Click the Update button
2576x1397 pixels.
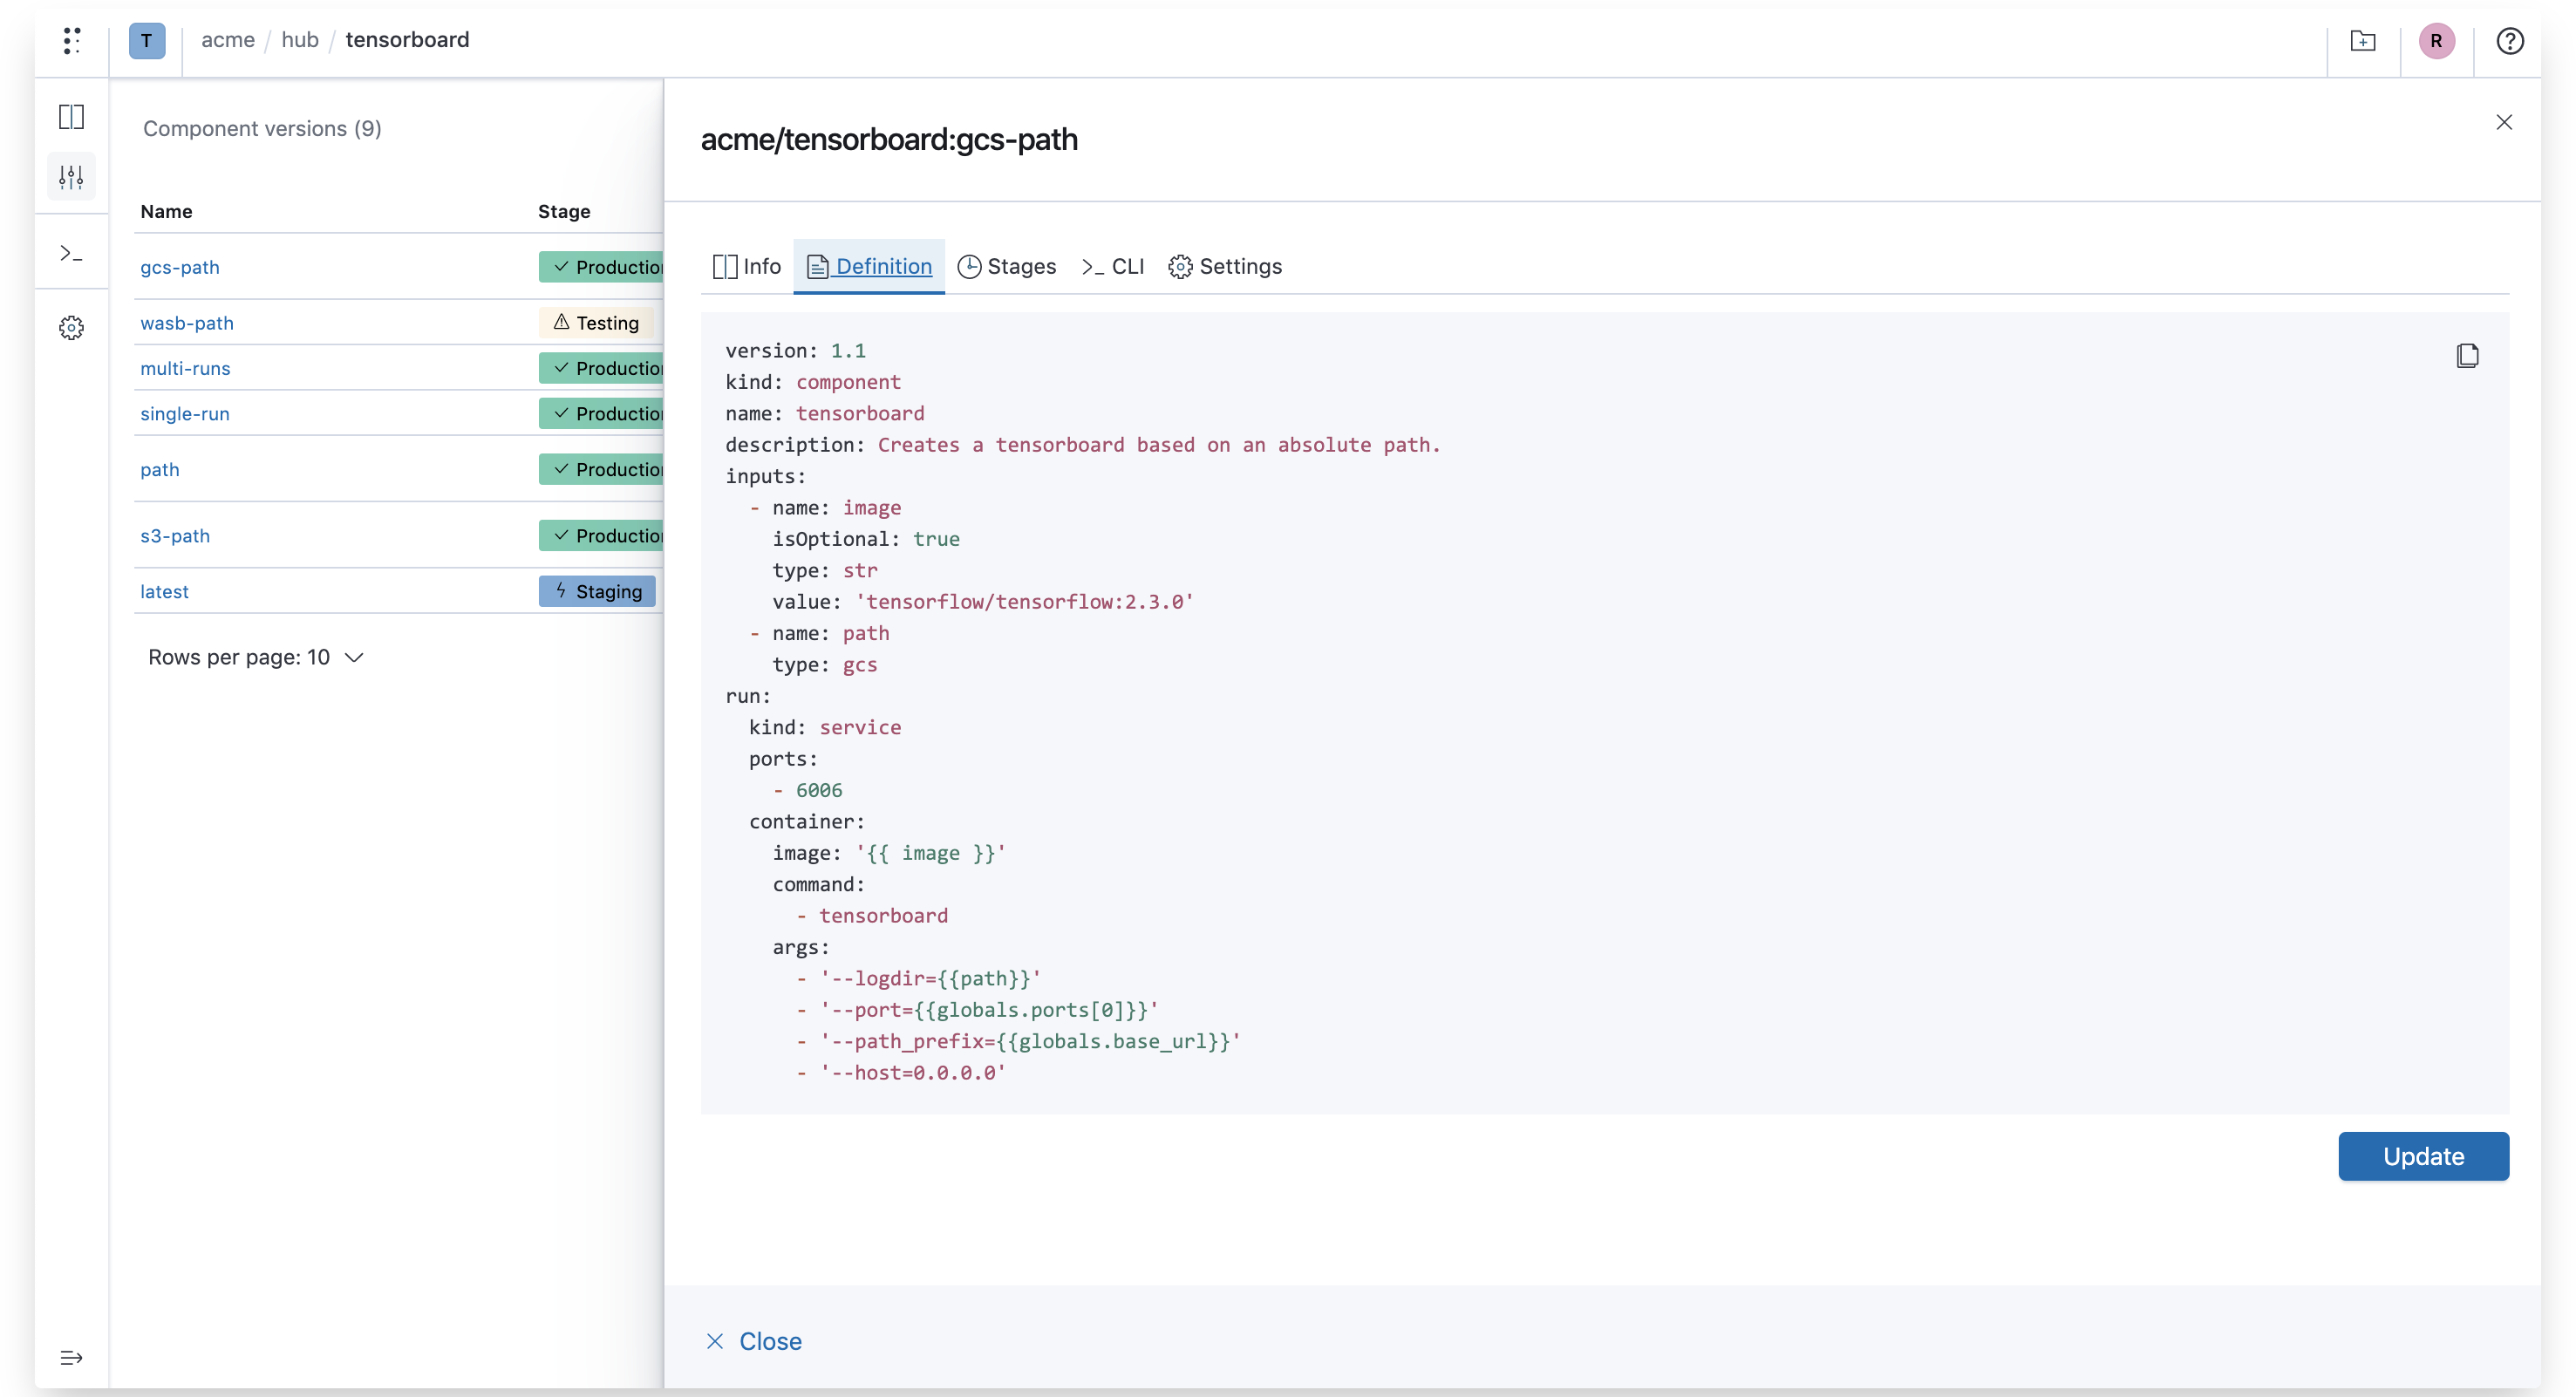tap(2423, 1156)
